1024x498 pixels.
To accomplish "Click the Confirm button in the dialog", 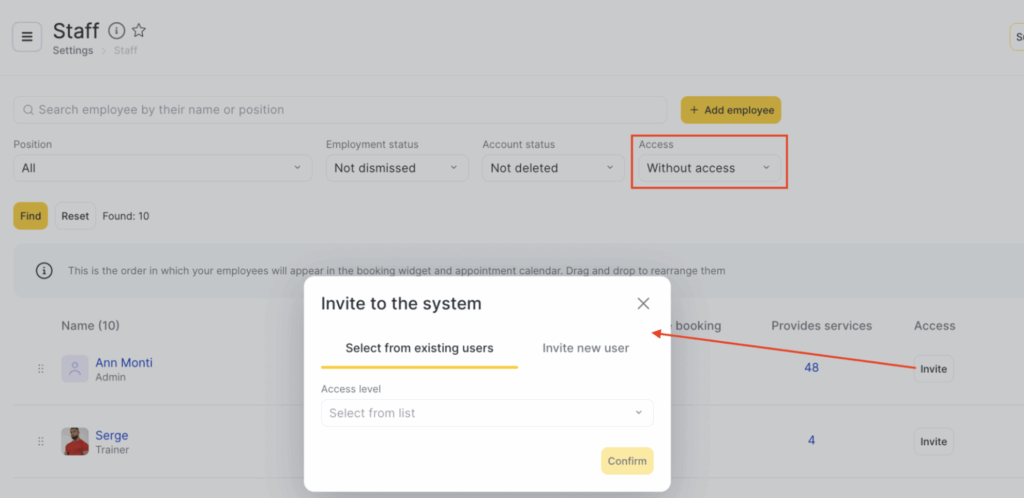I will [x=627, y=461].
